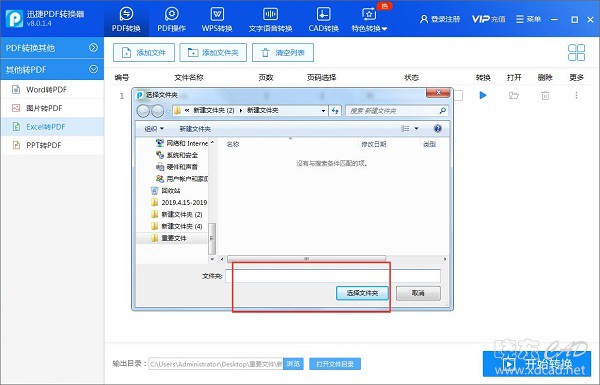The image size is (600, 385).
Task: Sort by the 类型 column header
Action: pyautogui.click(x=429, y=144)
